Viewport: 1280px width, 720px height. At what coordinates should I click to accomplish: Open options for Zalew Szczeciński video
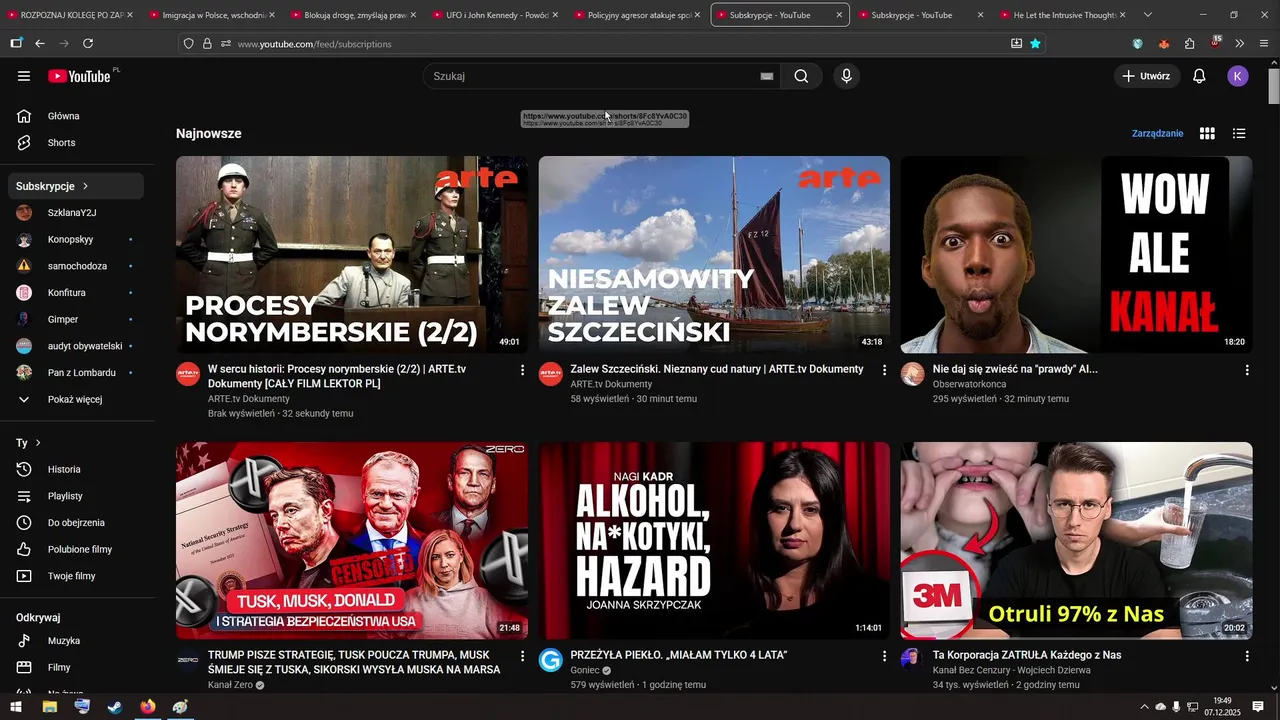884,370
